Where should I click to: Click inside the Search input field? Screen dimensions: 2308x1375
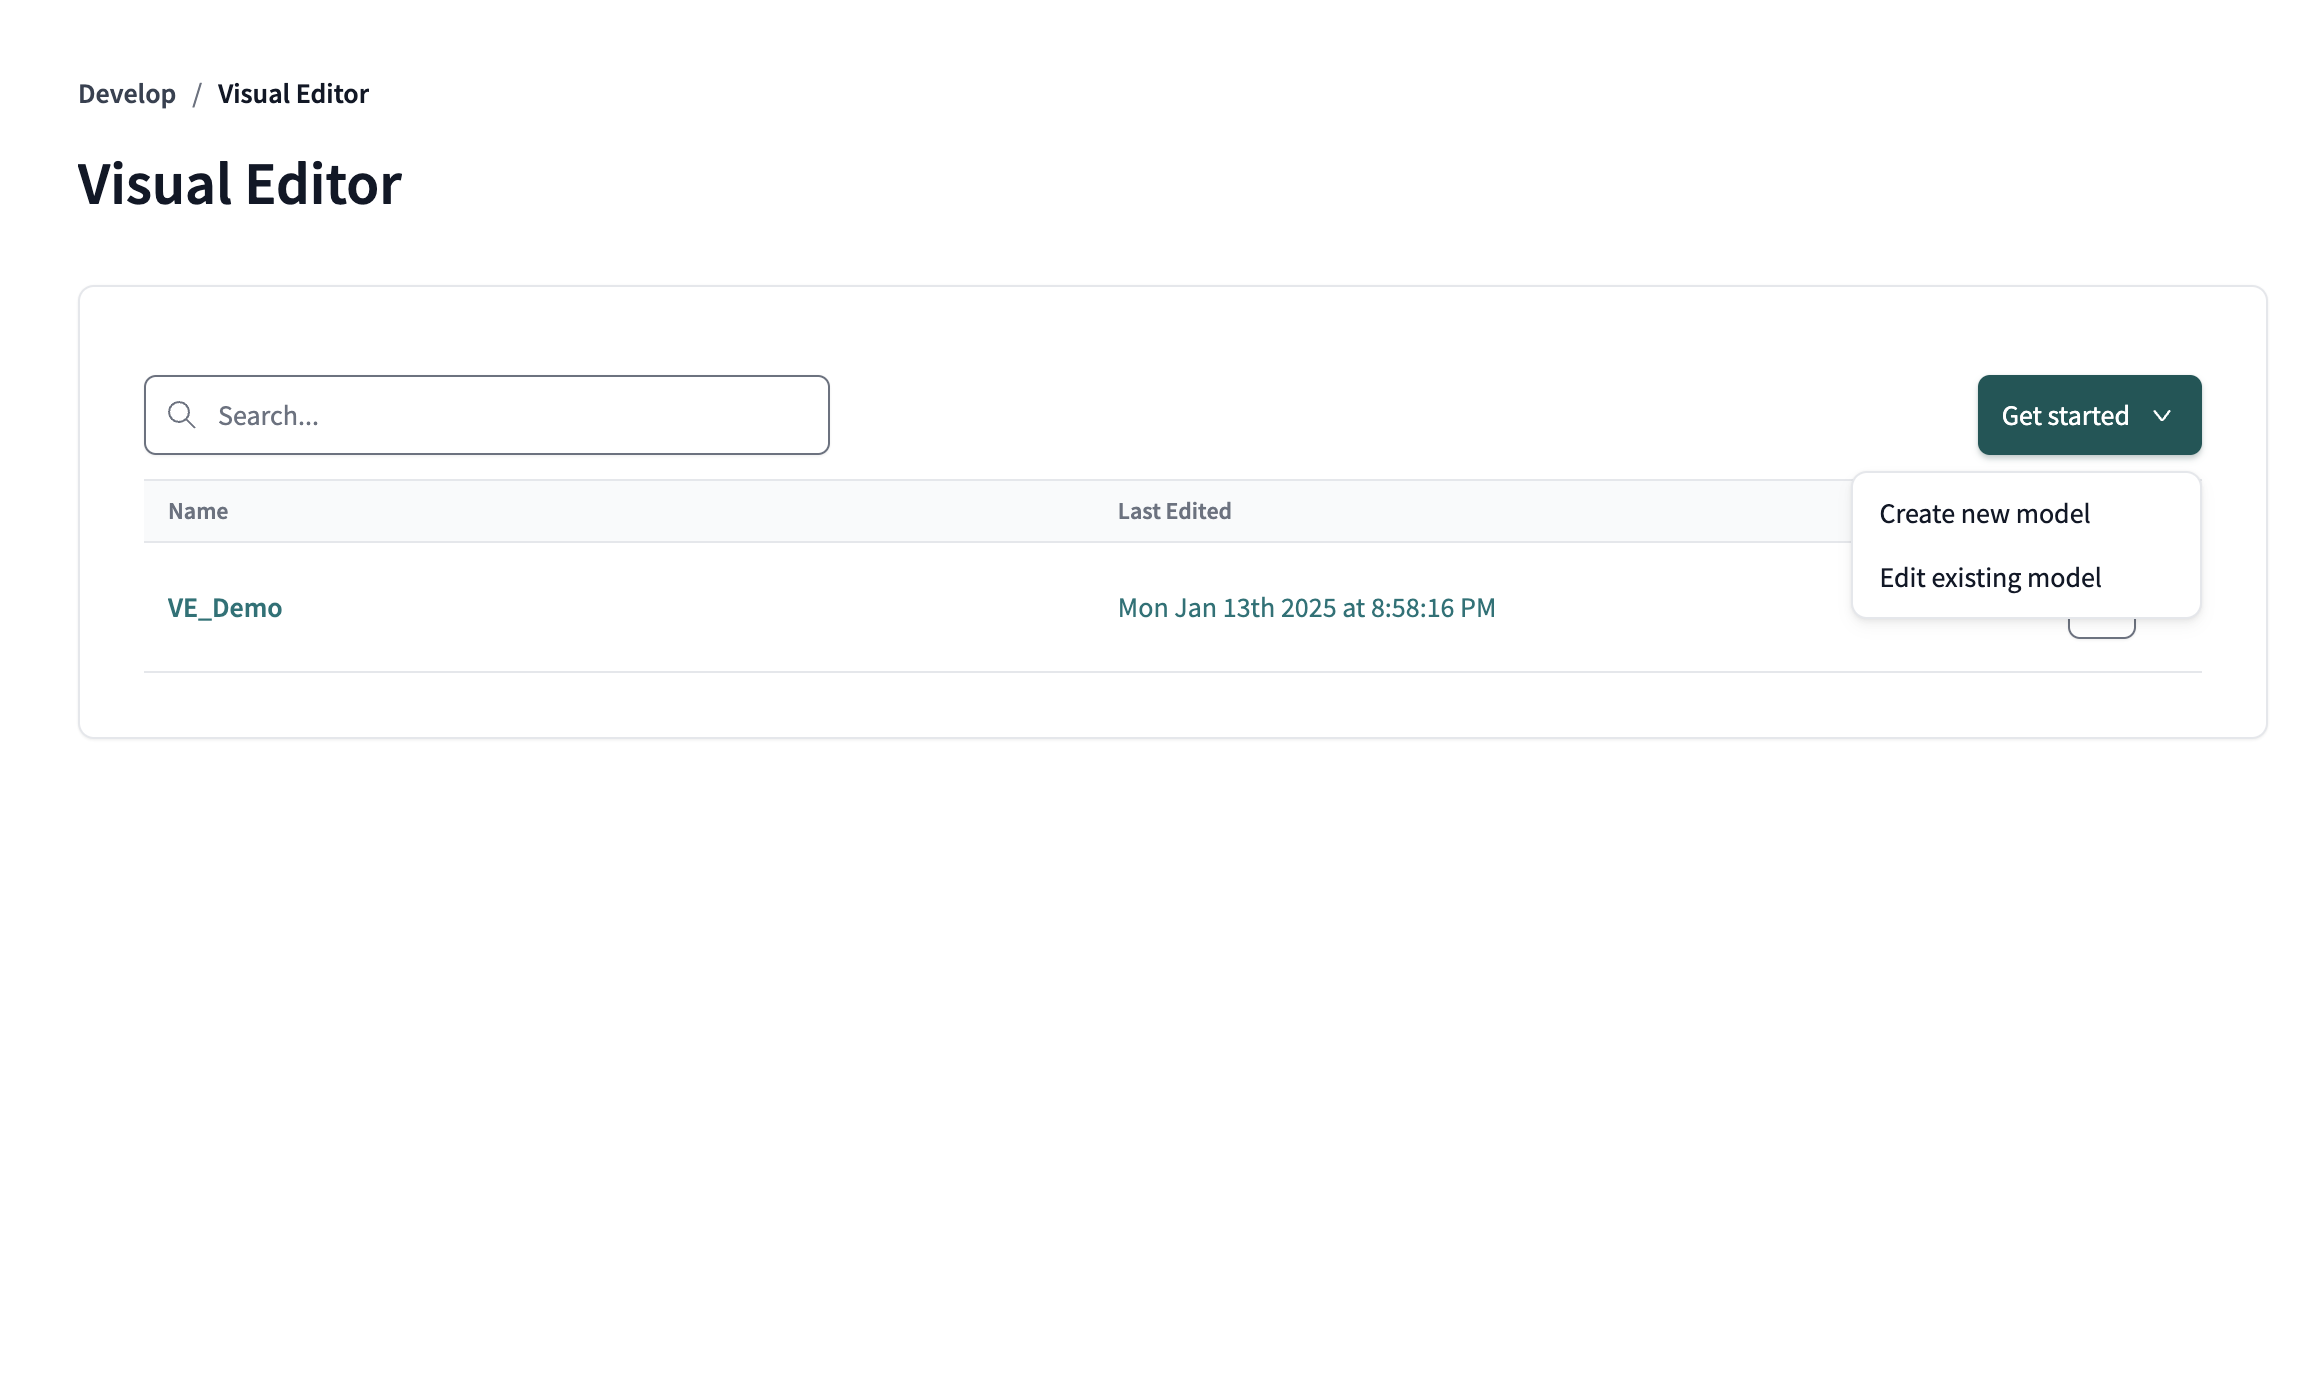500,414
